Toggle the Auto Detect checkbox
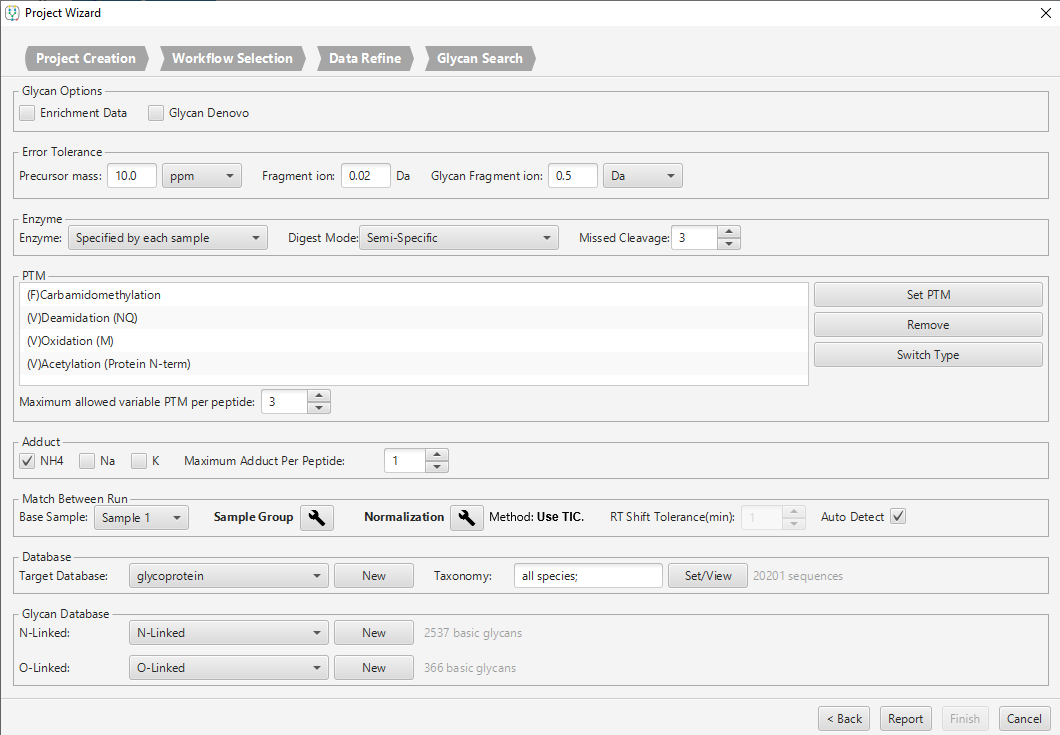 click(x=898, y=517)
